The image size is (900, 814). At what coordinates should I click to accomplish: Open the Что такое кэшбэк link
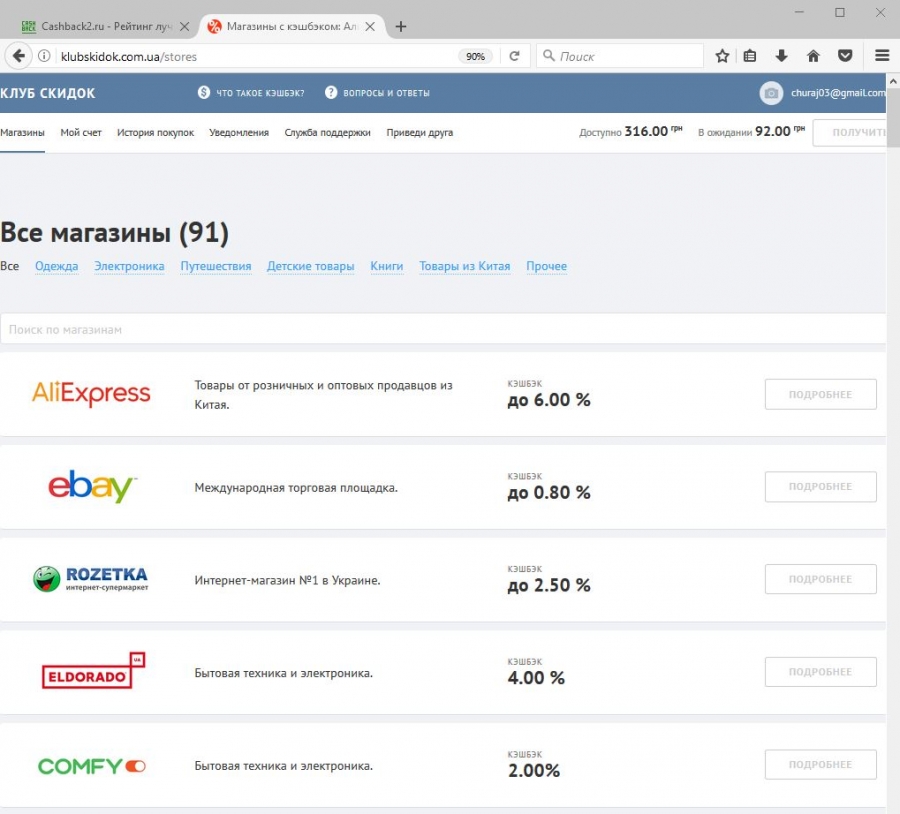point(260,93)
